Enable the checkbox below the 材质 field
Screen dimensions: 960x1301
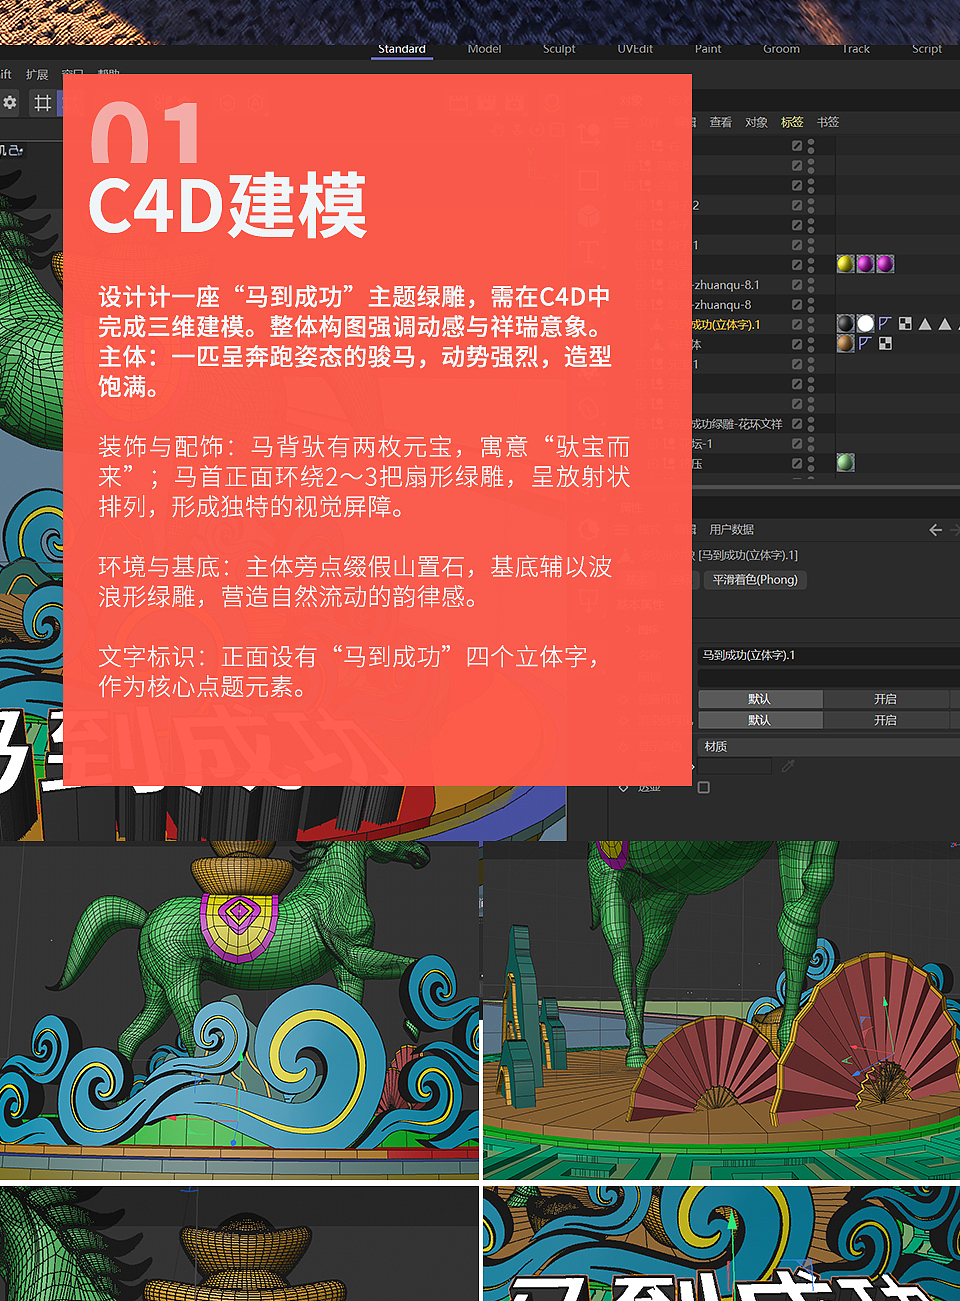click(703, 787)
